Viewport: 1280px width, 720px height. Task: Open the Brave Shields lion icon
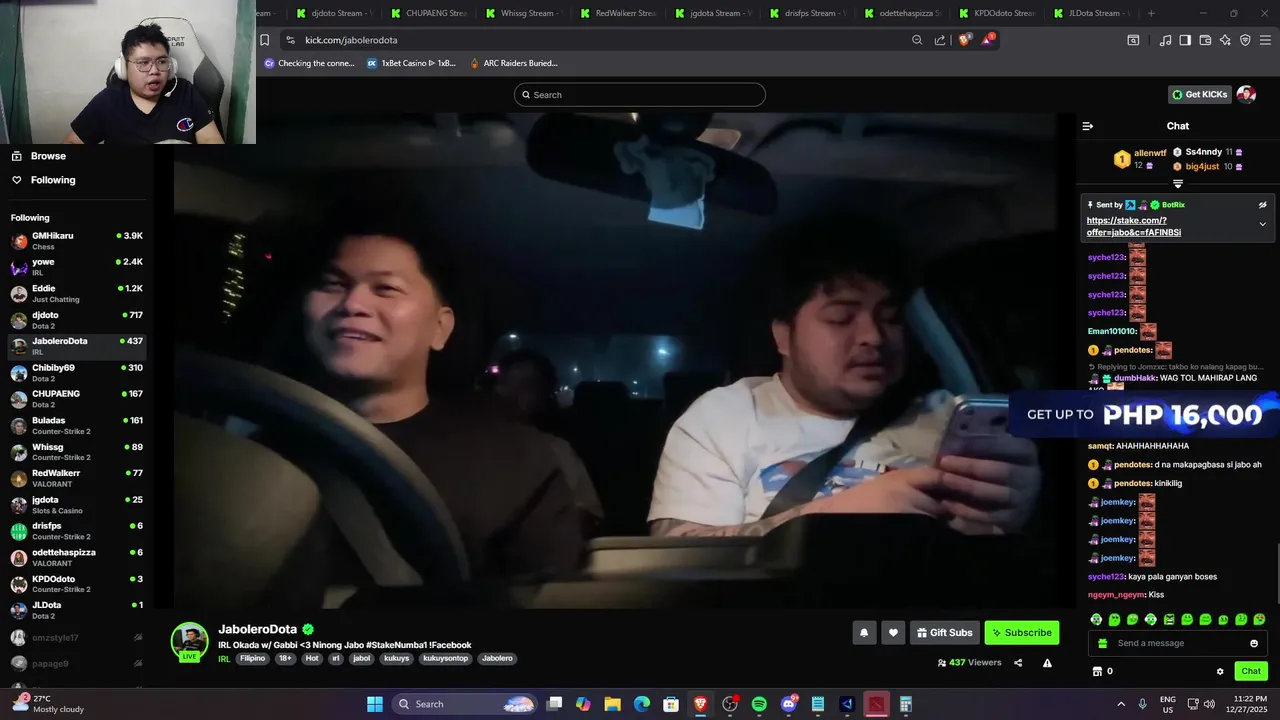click(965, 40)
